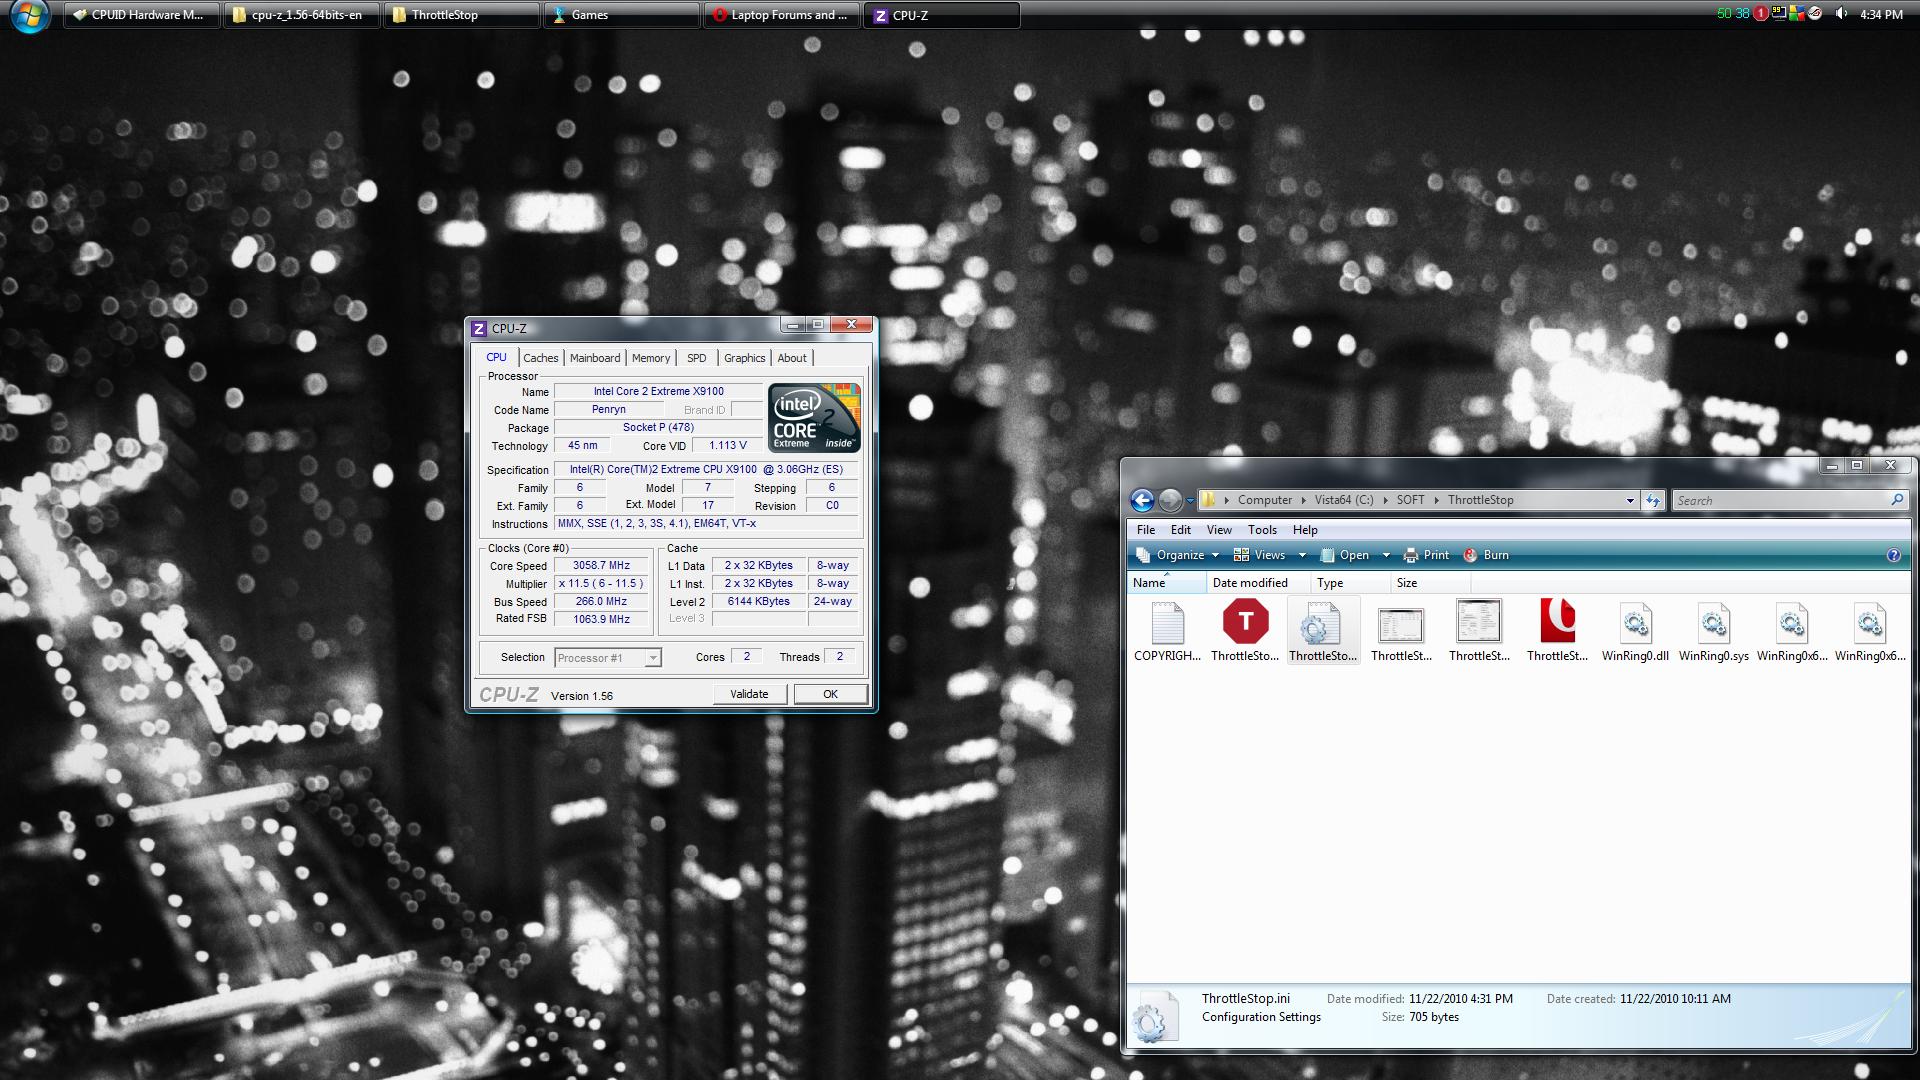Select the WinRing0.sys file
This screenshot has height=1080, width=1920.
tap(1713, 632)
